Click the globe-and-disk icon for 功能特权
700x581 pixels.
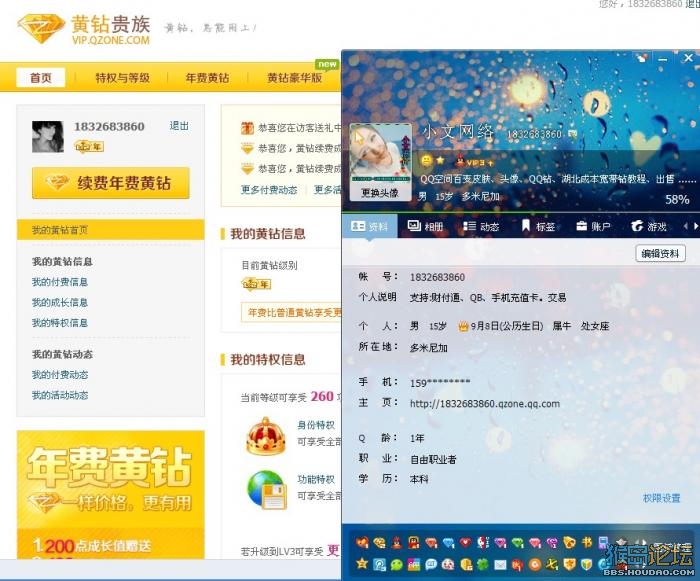click(x=267, y=490)
